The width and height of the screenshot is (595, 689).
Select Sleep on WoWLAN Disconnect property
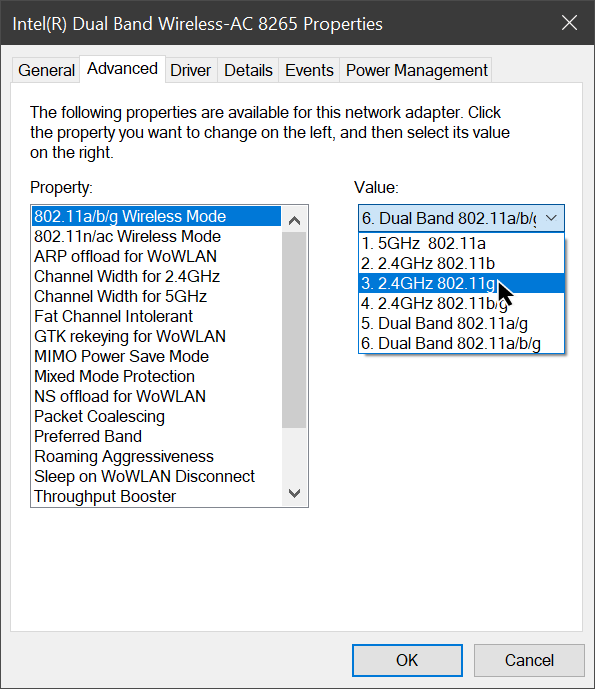click(156, 476)
